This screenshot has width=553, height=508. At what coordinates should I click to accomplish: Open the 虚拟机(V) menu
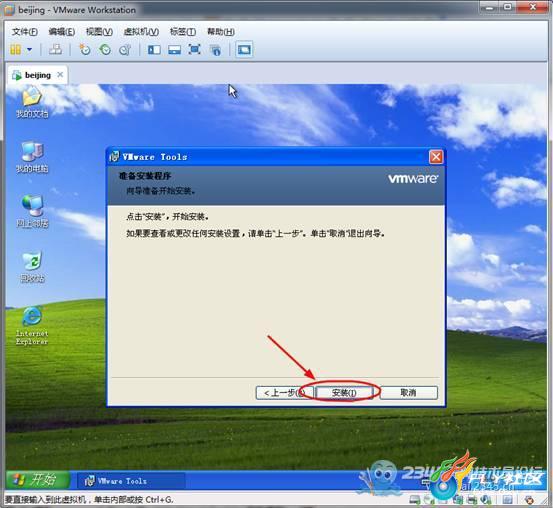pos(141,32)
